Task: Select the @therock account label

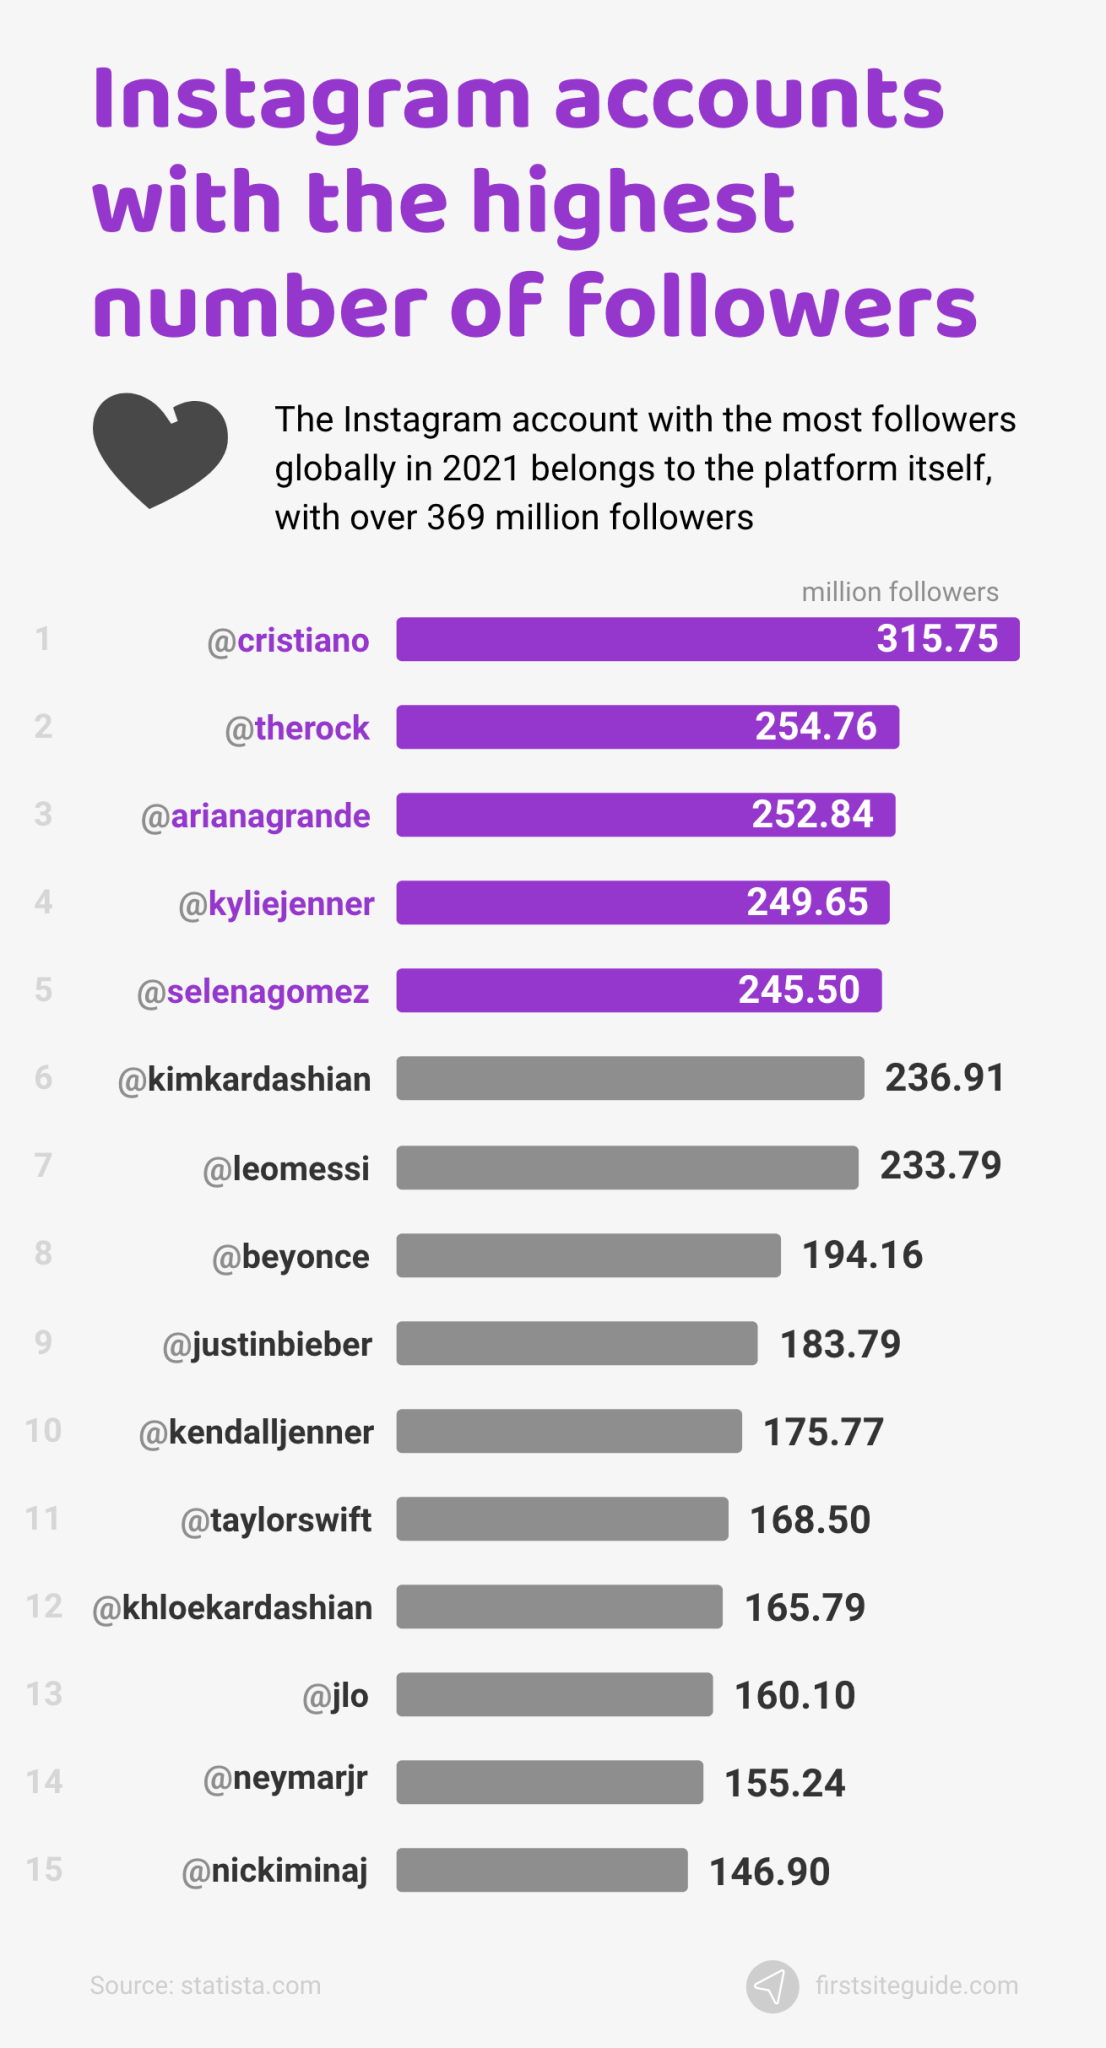Action: pos(297,728)
